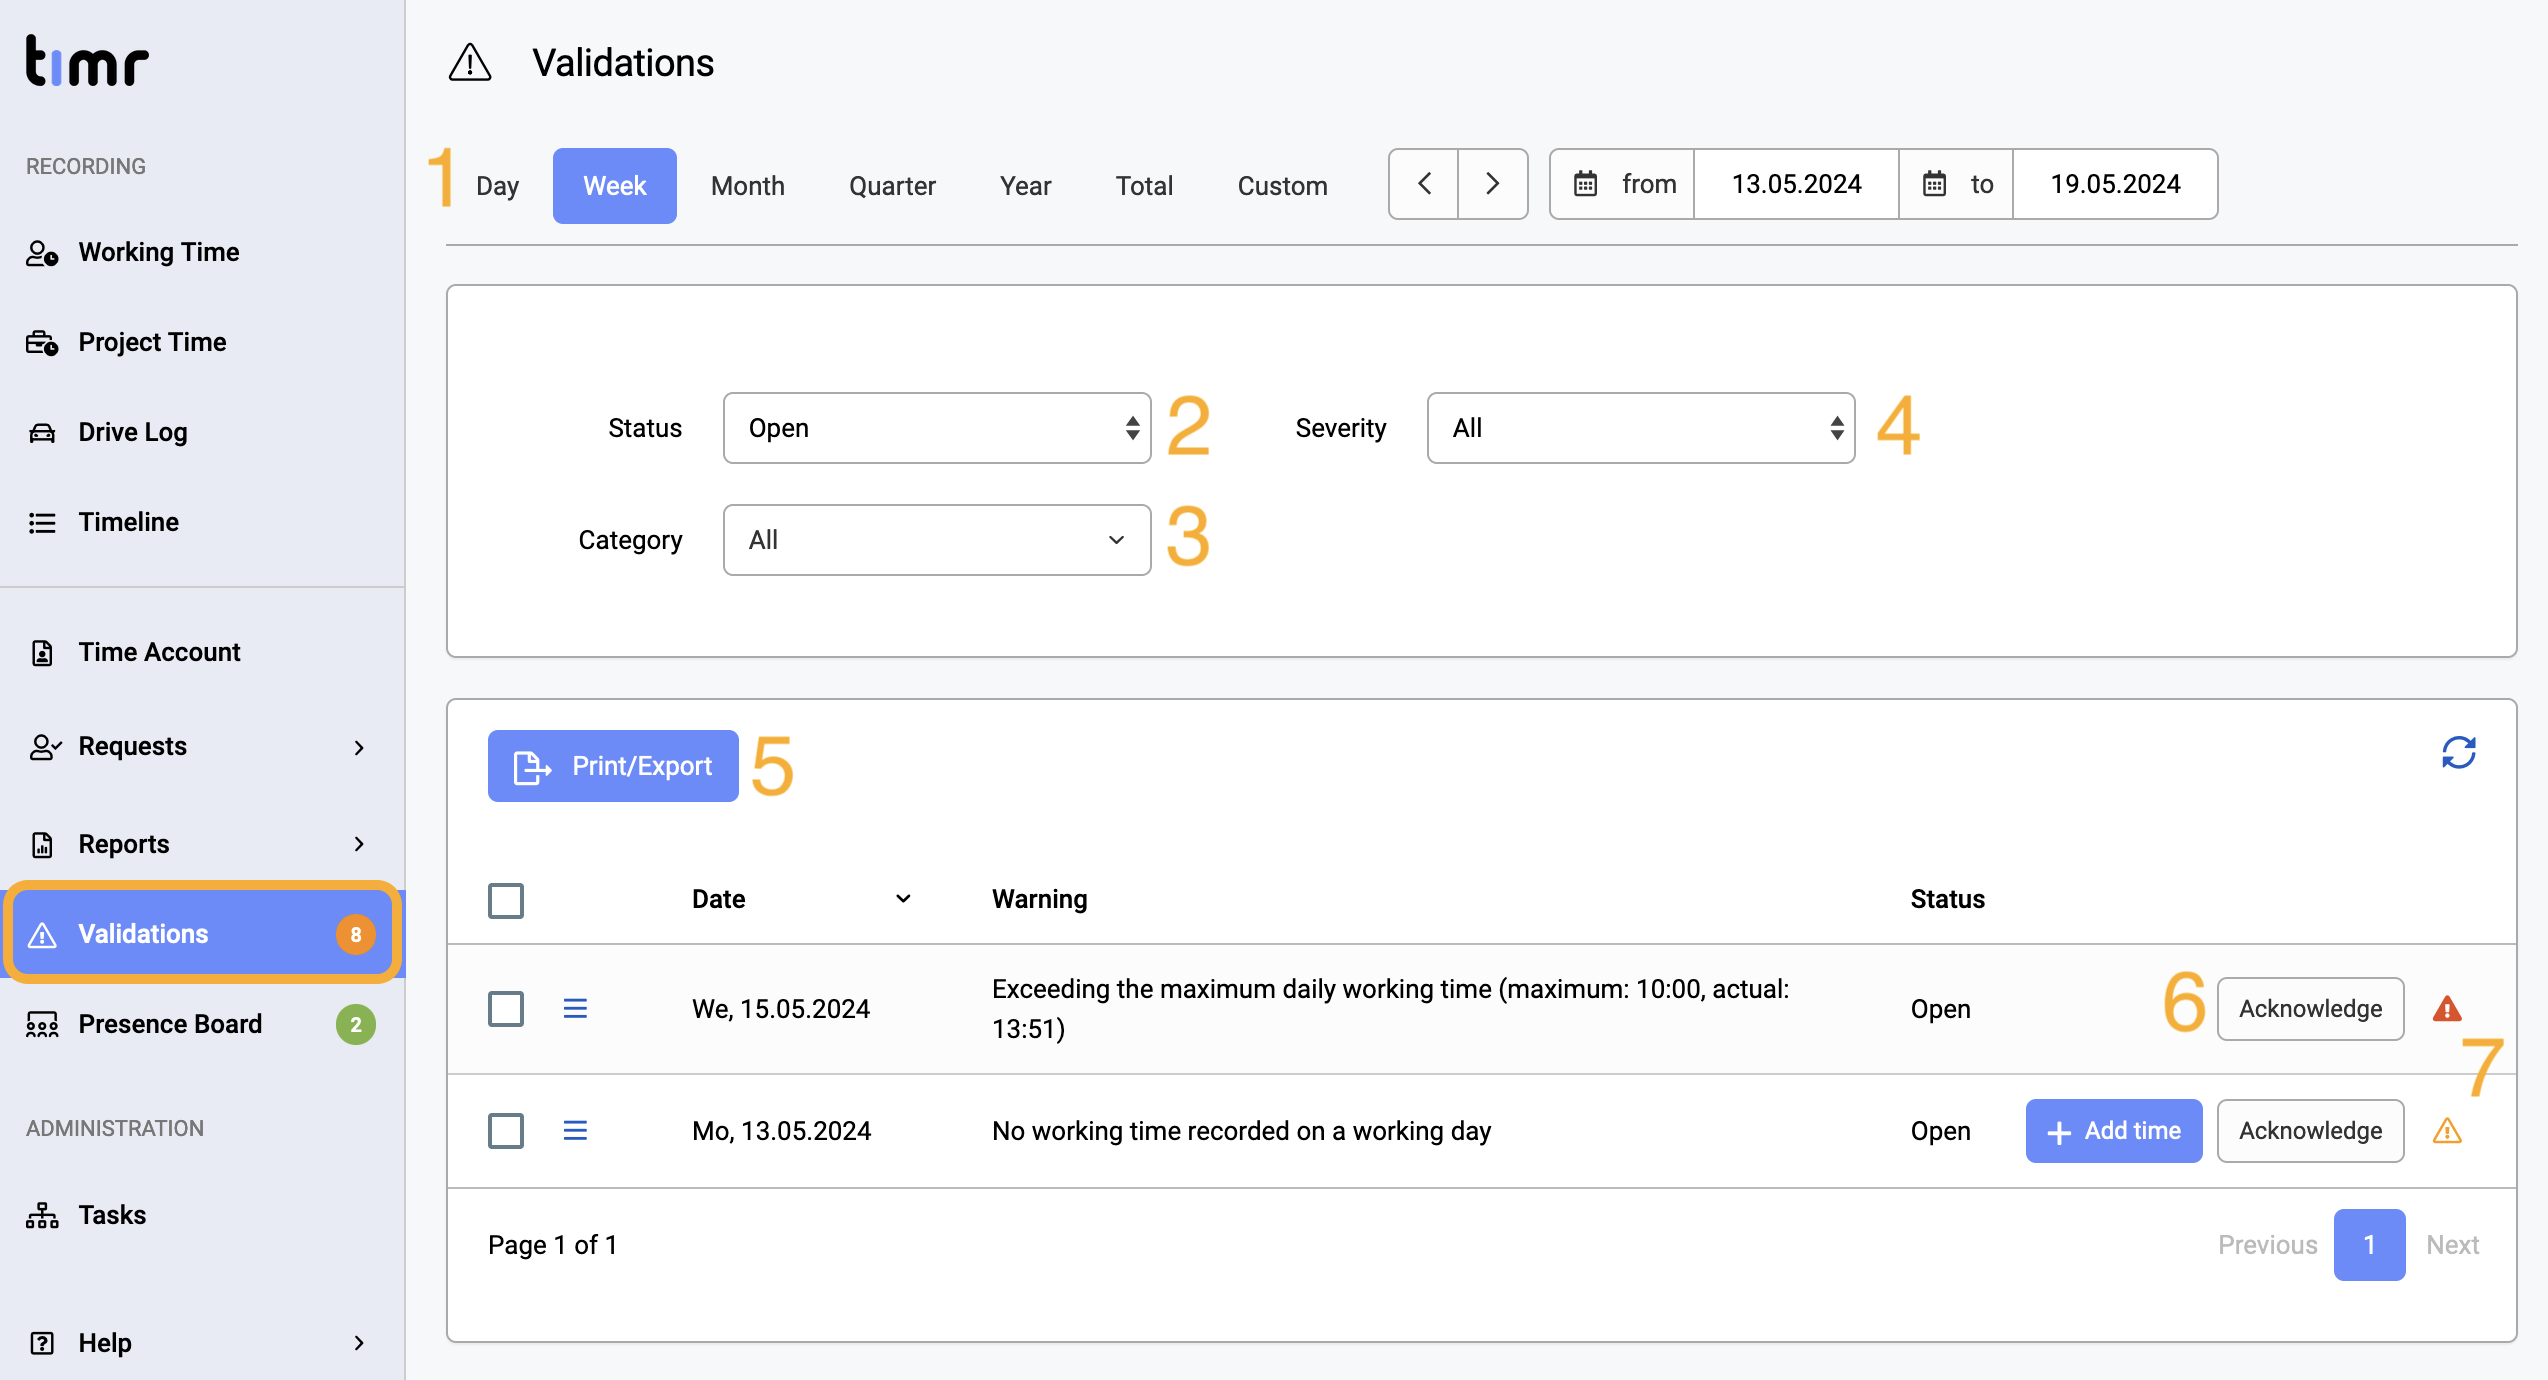Click the Print/Export button
Viewport: 2548px width, 1380px height.
[x=613, y=766]
